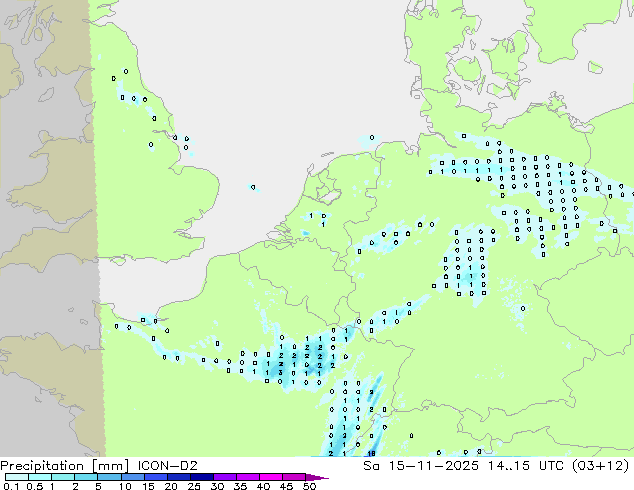Click the '[mm]' unit label
Screen dimensions: 634x490
point(110,466)
